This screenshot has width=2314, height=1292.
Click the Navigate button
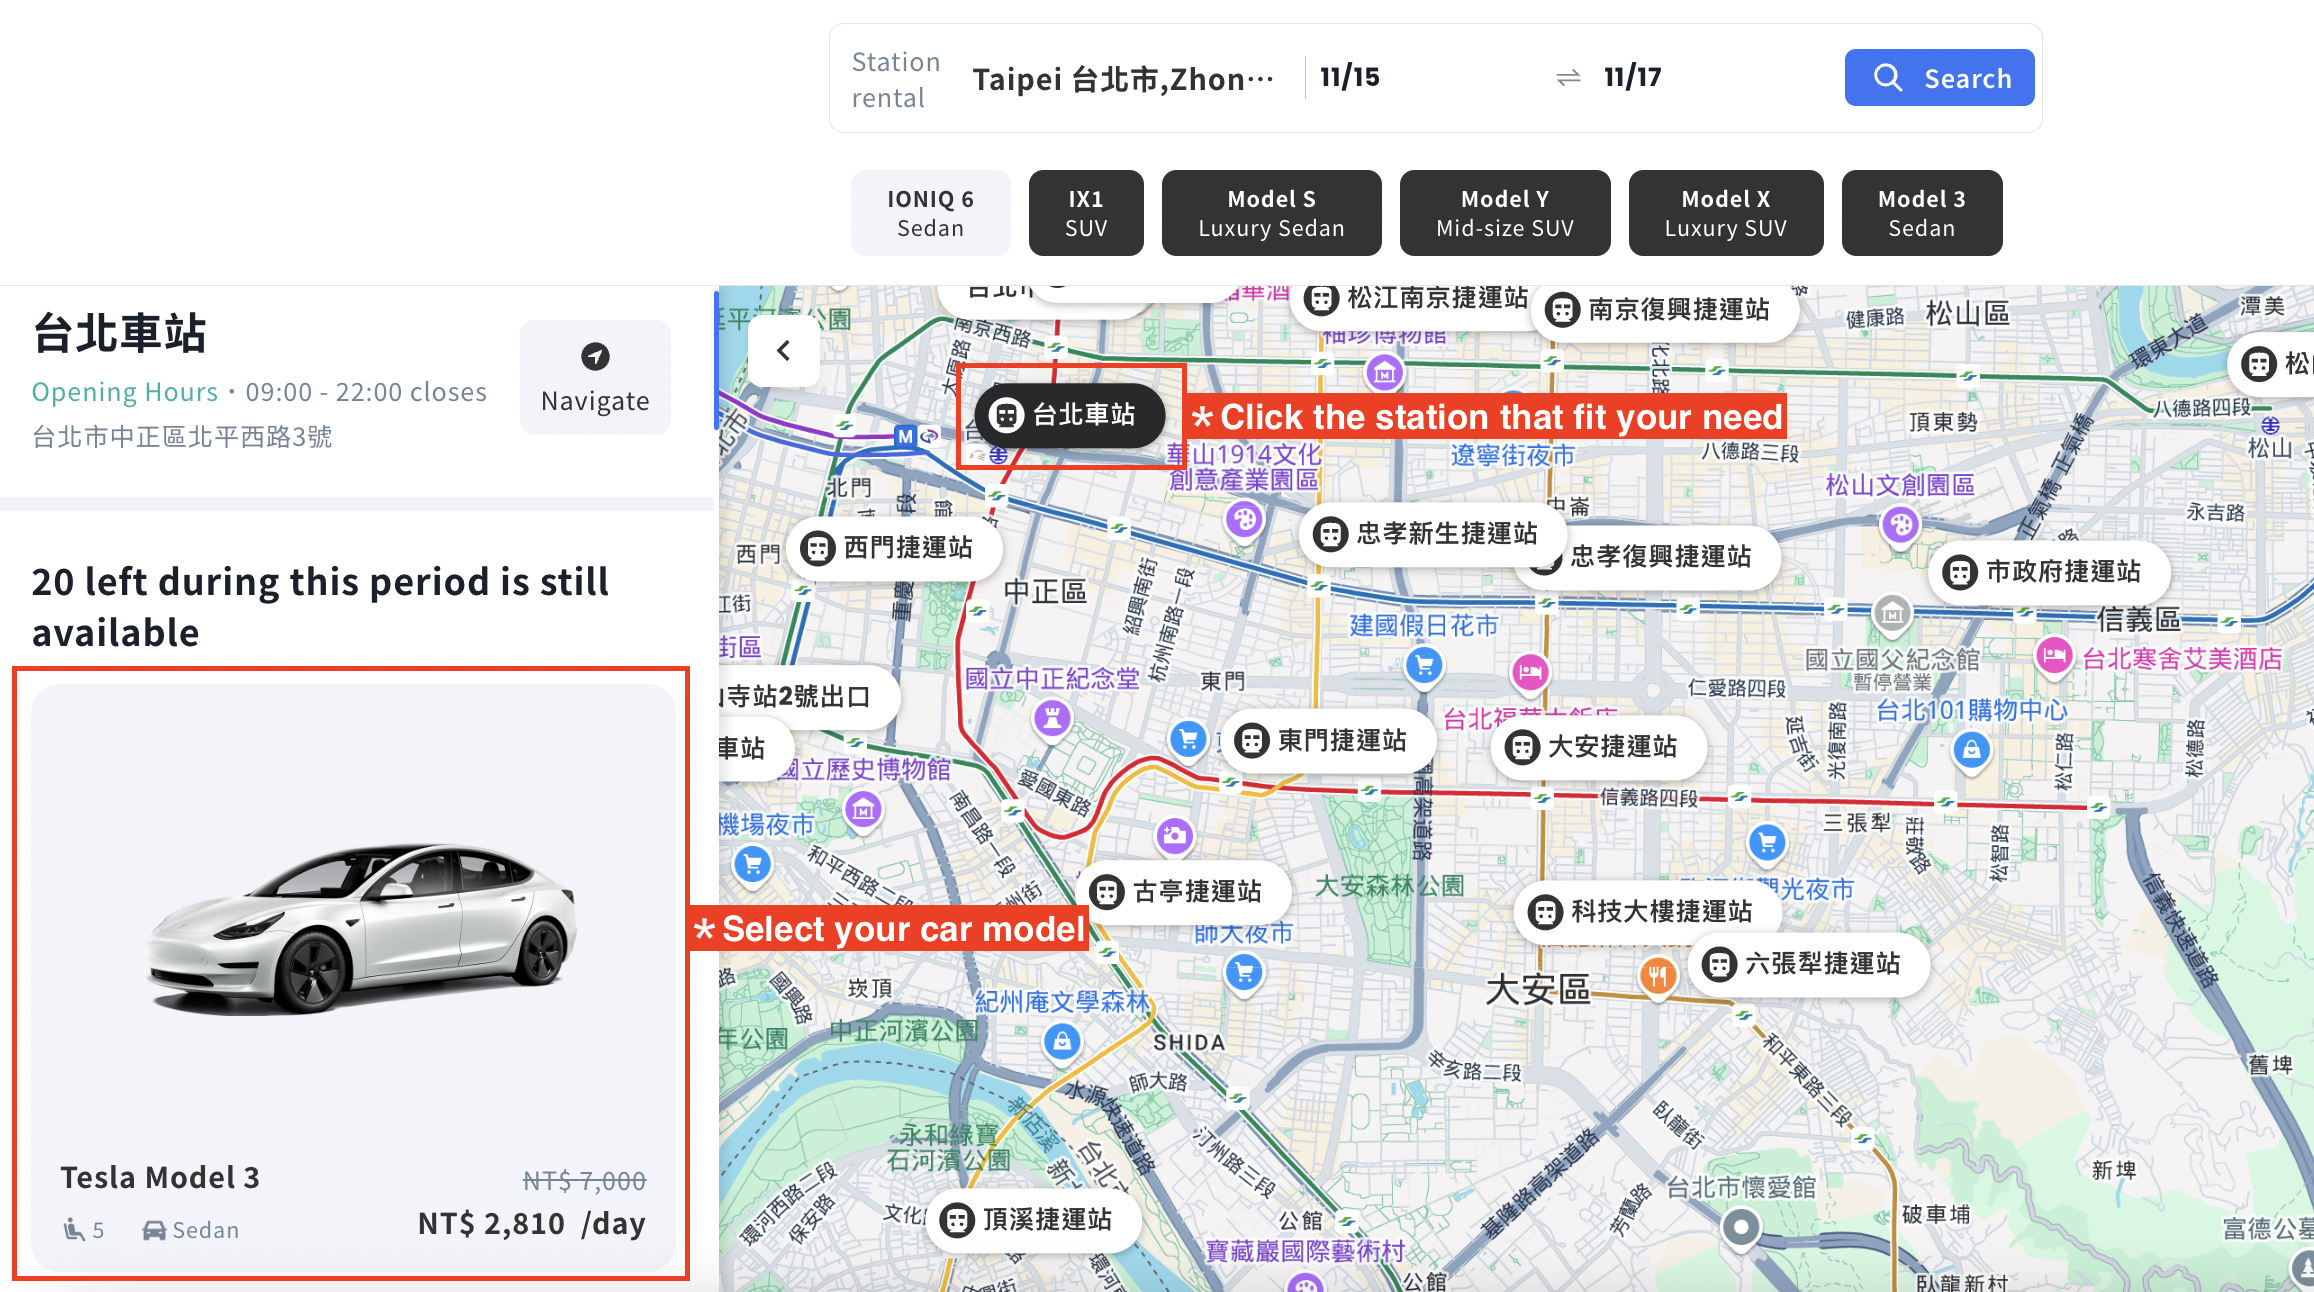[x=595, y=378]
